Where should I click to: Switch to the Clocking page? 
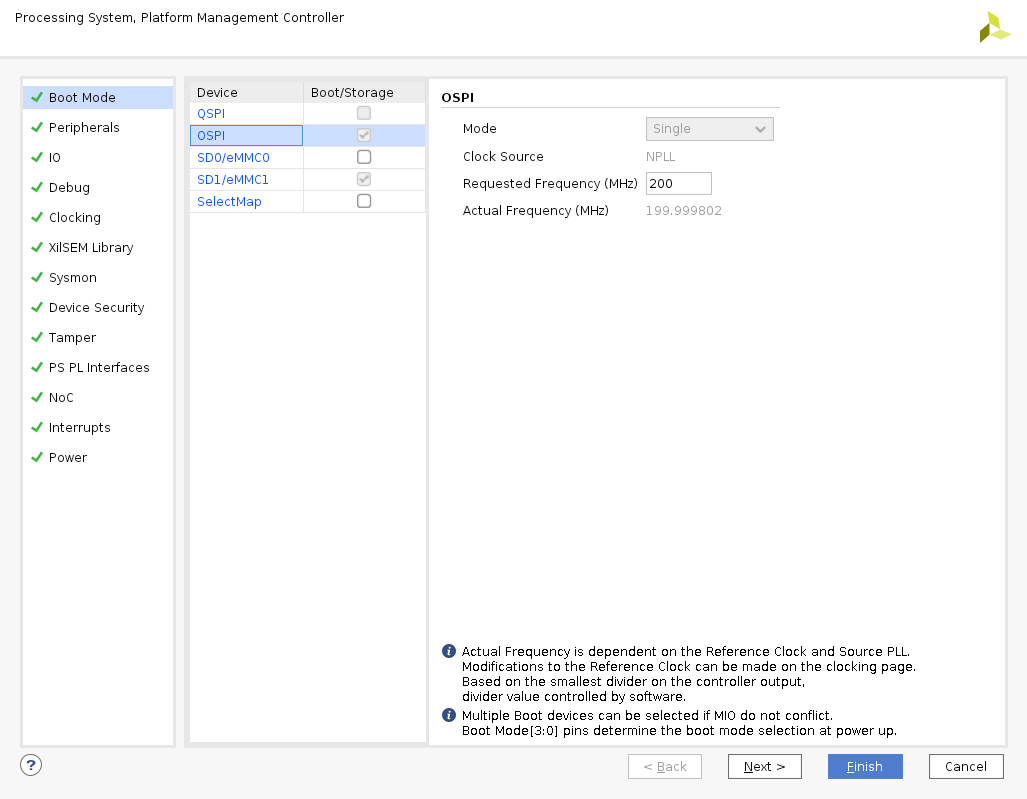point(74,218)
